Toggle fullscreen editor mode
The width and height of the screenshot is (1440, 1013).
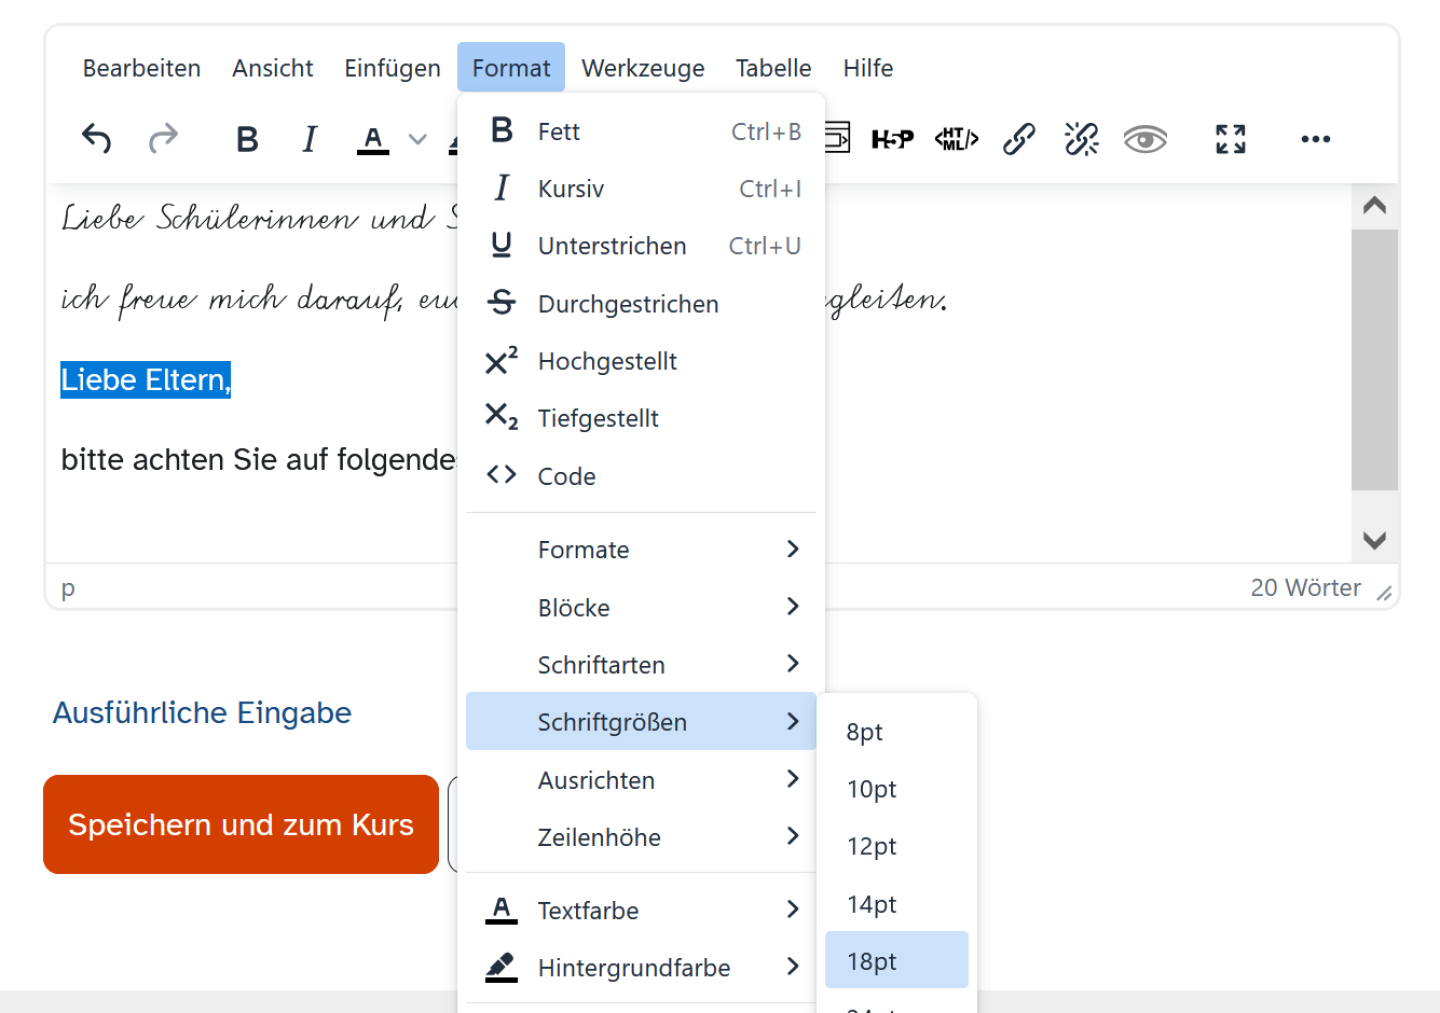pos(1229,139)
